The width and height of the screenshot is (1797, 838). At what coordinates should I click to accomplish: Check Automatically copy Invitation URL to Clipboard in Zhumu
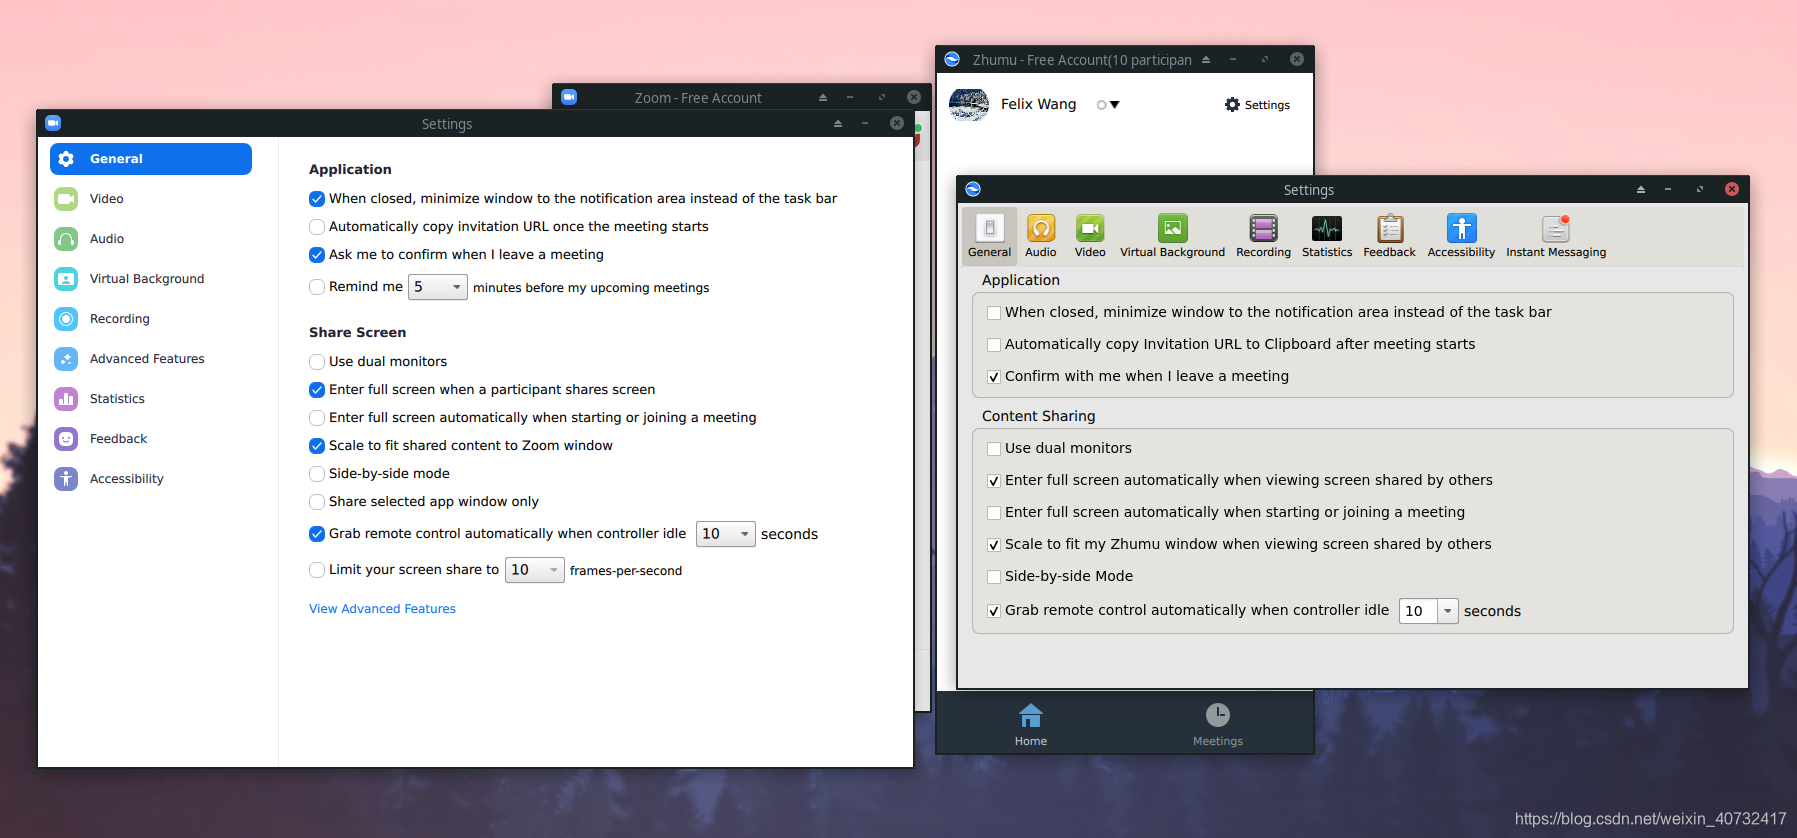pyautogui.click(x=994, y=345)
